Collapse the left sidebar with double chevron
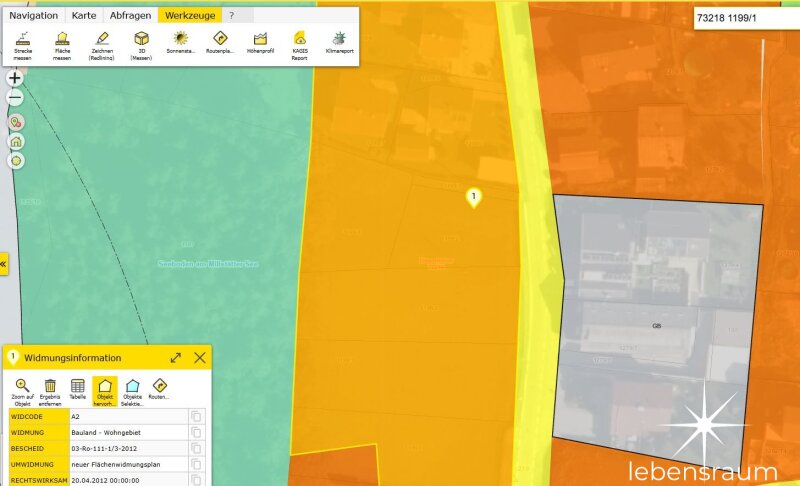The image size is (800, 486). (x=4, y=264)
